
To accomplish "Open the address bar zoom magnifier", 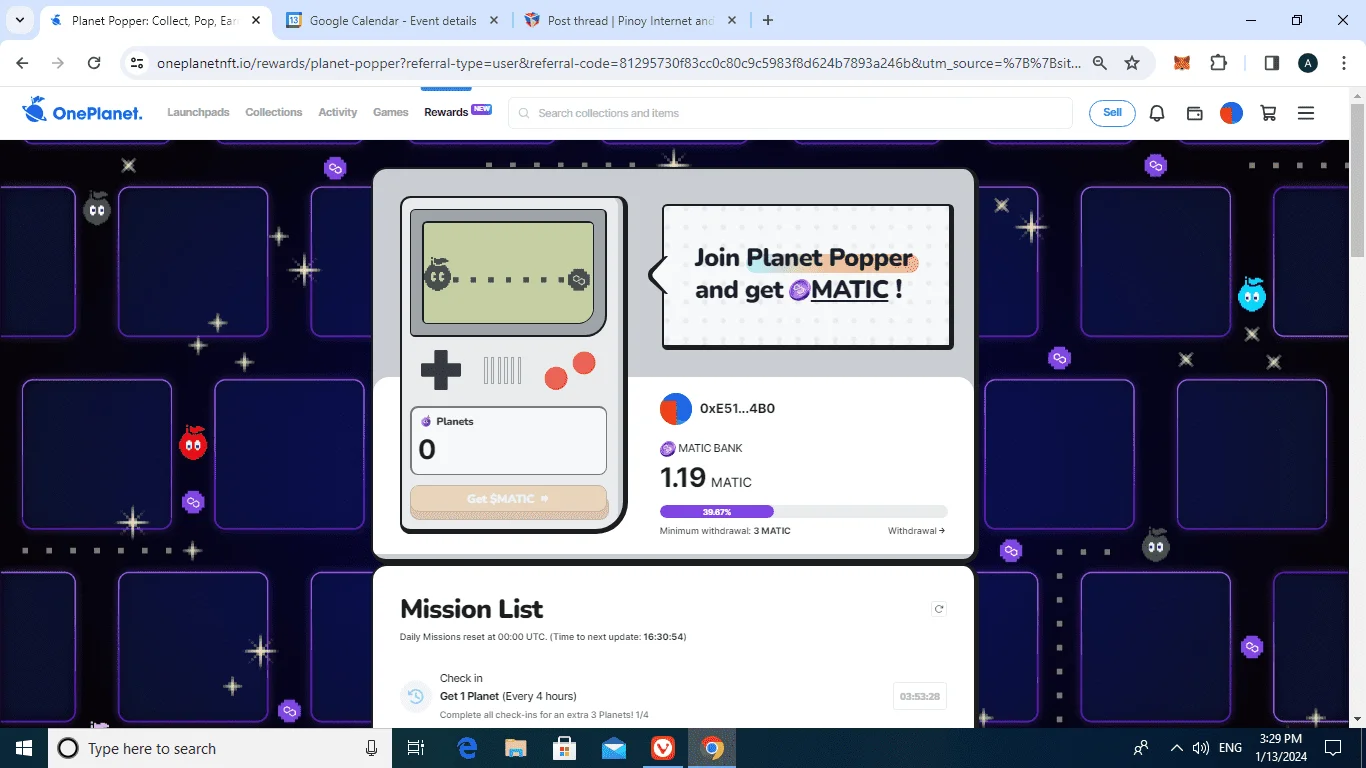I will [x=1100, y=63].
